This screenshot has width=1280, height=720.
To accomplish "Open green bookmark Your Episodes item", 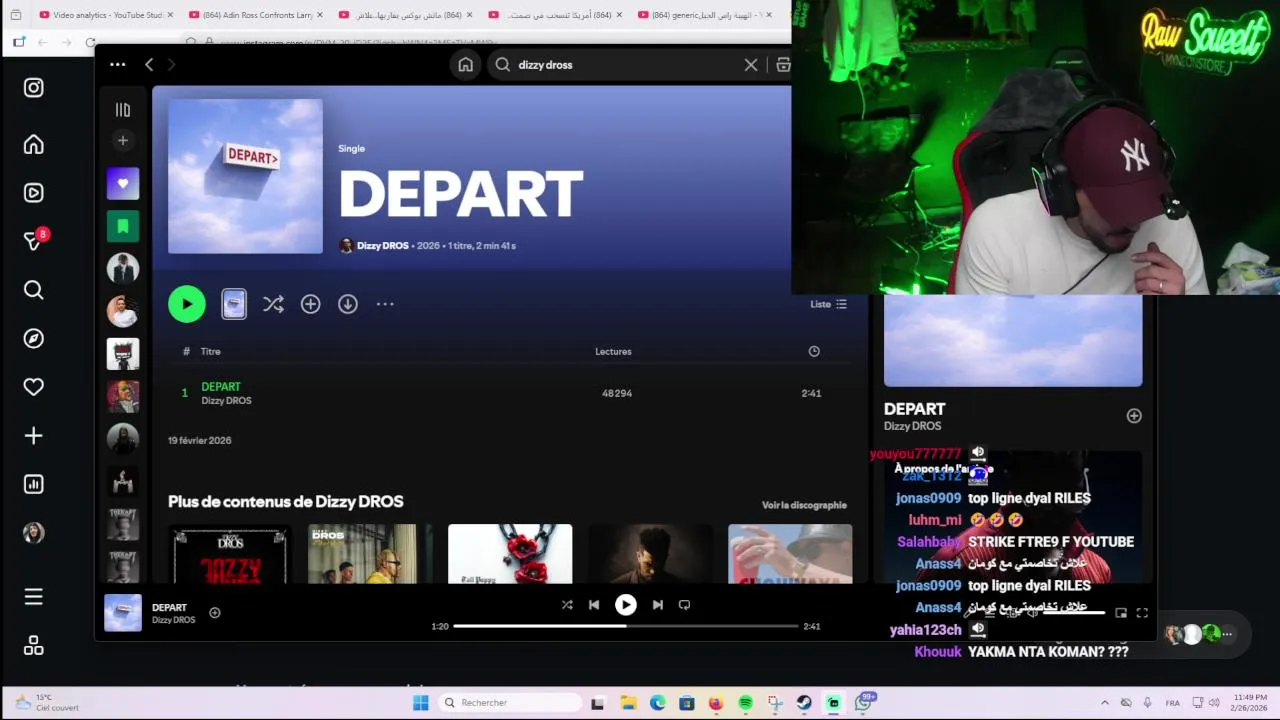I will tap(123, 226).
